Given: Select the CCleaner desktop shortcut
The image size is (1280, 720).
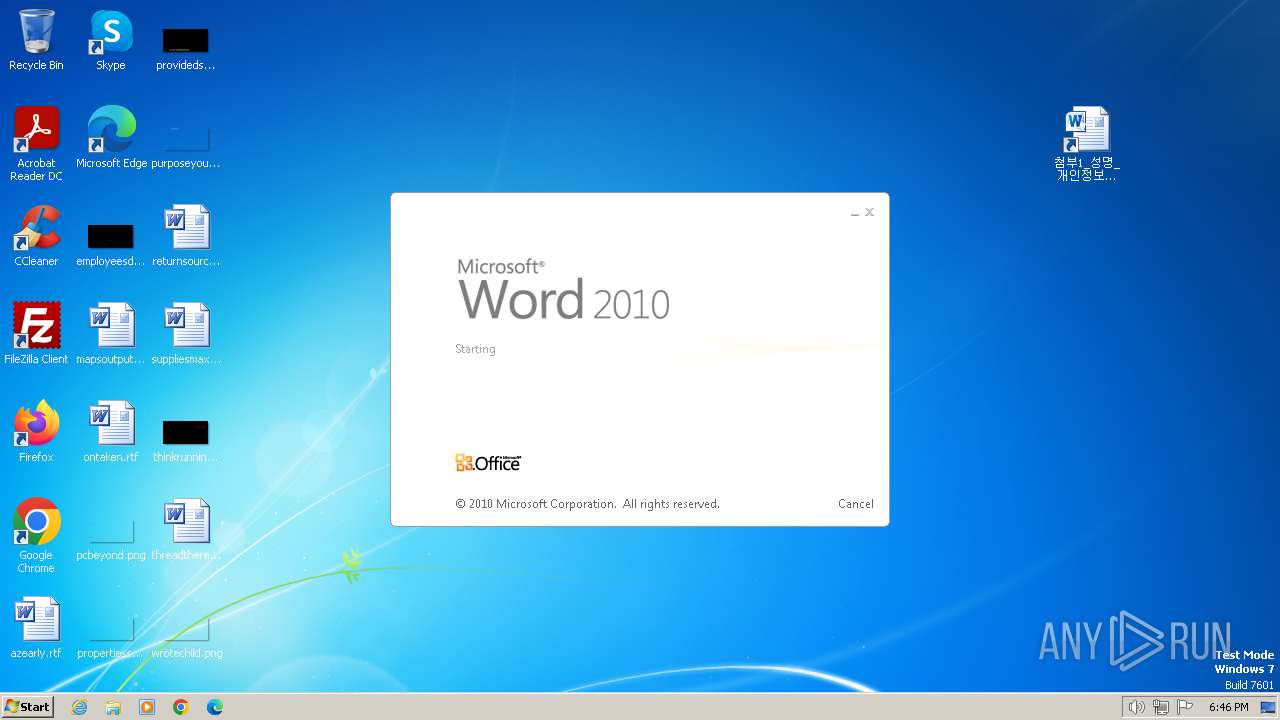Looking at the screenshot, I should [36, 236].
